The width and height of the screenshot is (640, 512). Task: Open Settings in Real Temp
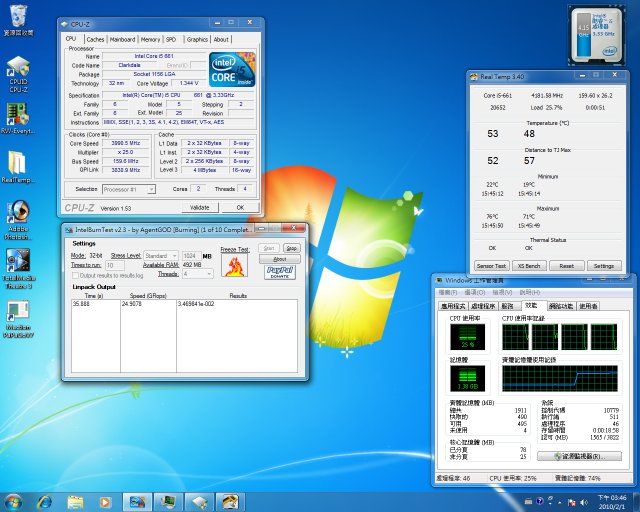tap(604, 266)
